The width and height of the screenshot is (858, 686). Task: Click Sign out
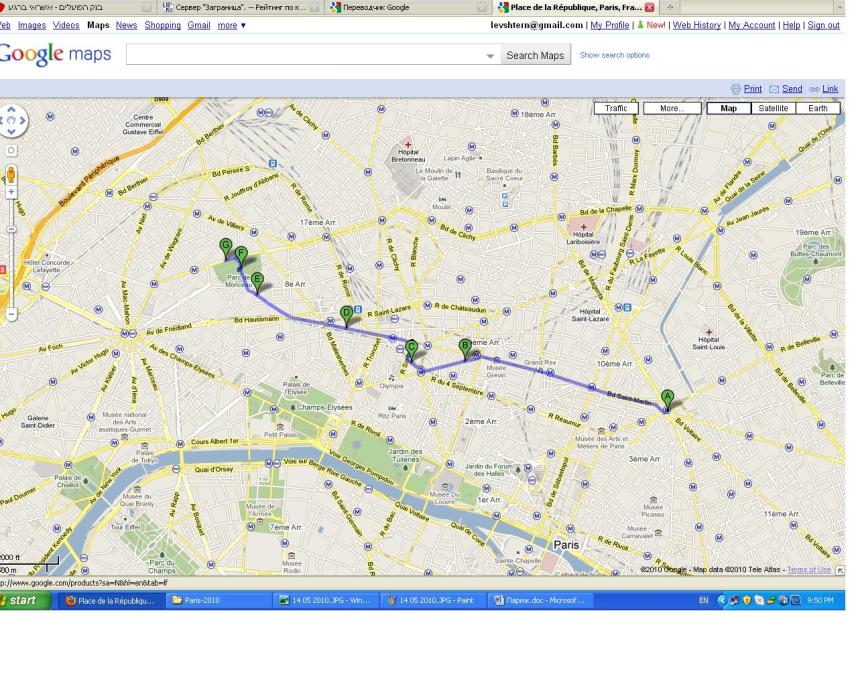coord(824,25)
